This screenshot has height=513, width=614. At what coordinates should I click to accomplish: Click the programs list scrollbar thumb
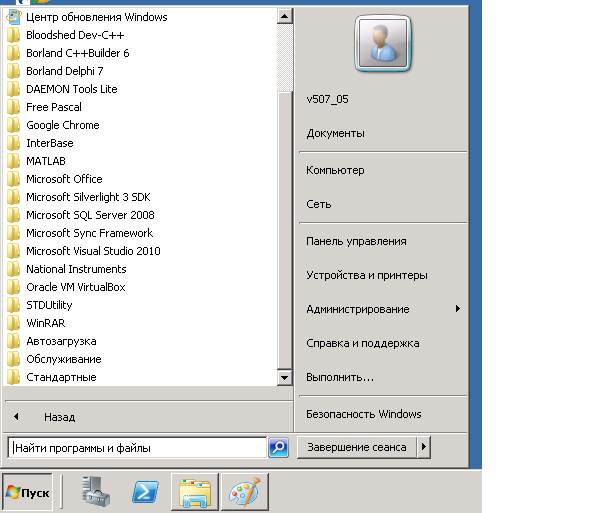click(x=285, y=230)
